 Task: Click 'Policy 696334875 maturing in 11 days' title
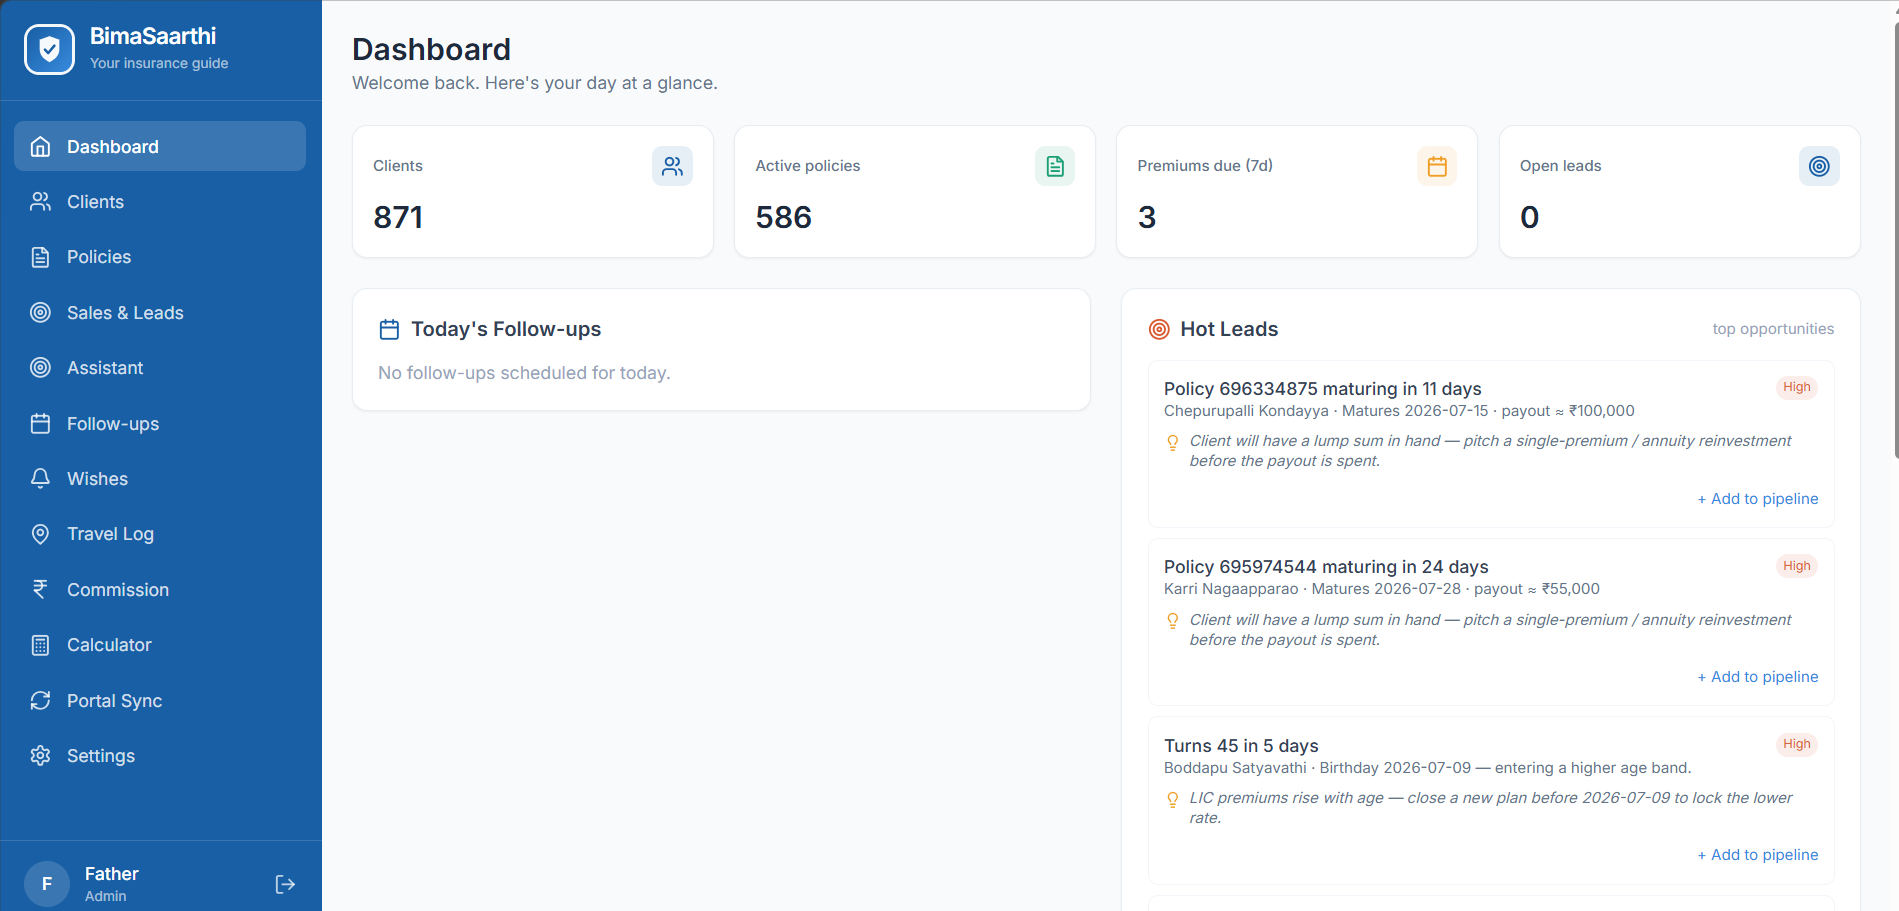pos(1323,389)
